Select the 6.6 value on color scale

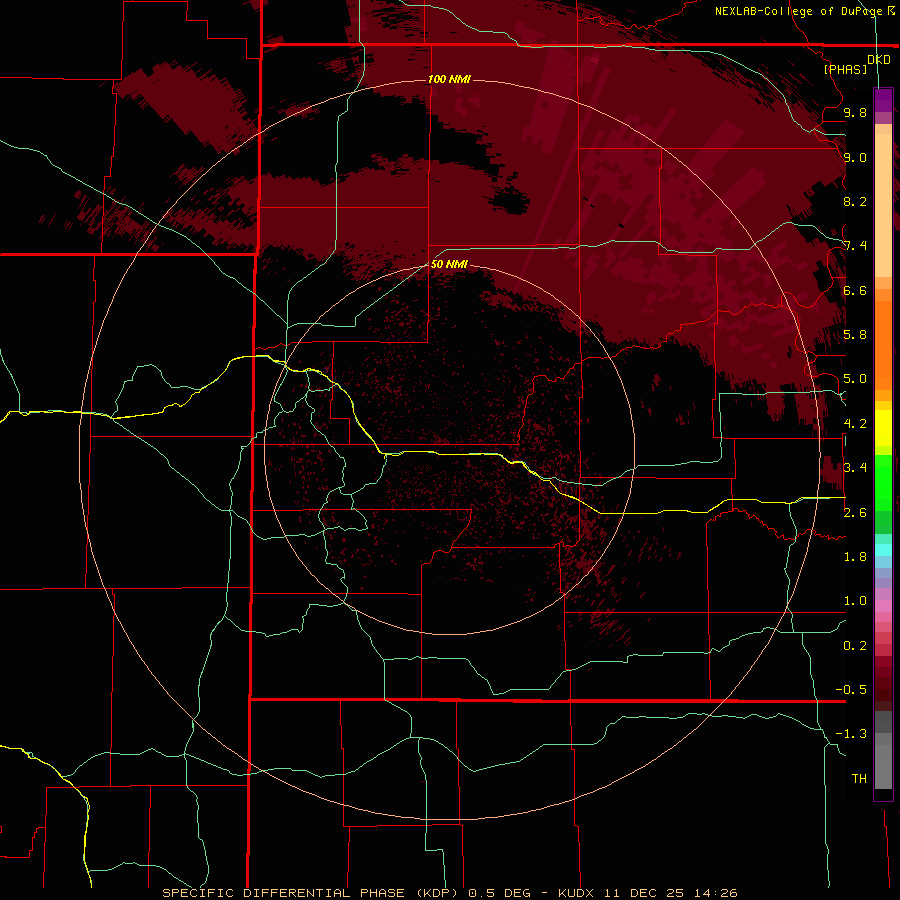[x=855, y=290]
